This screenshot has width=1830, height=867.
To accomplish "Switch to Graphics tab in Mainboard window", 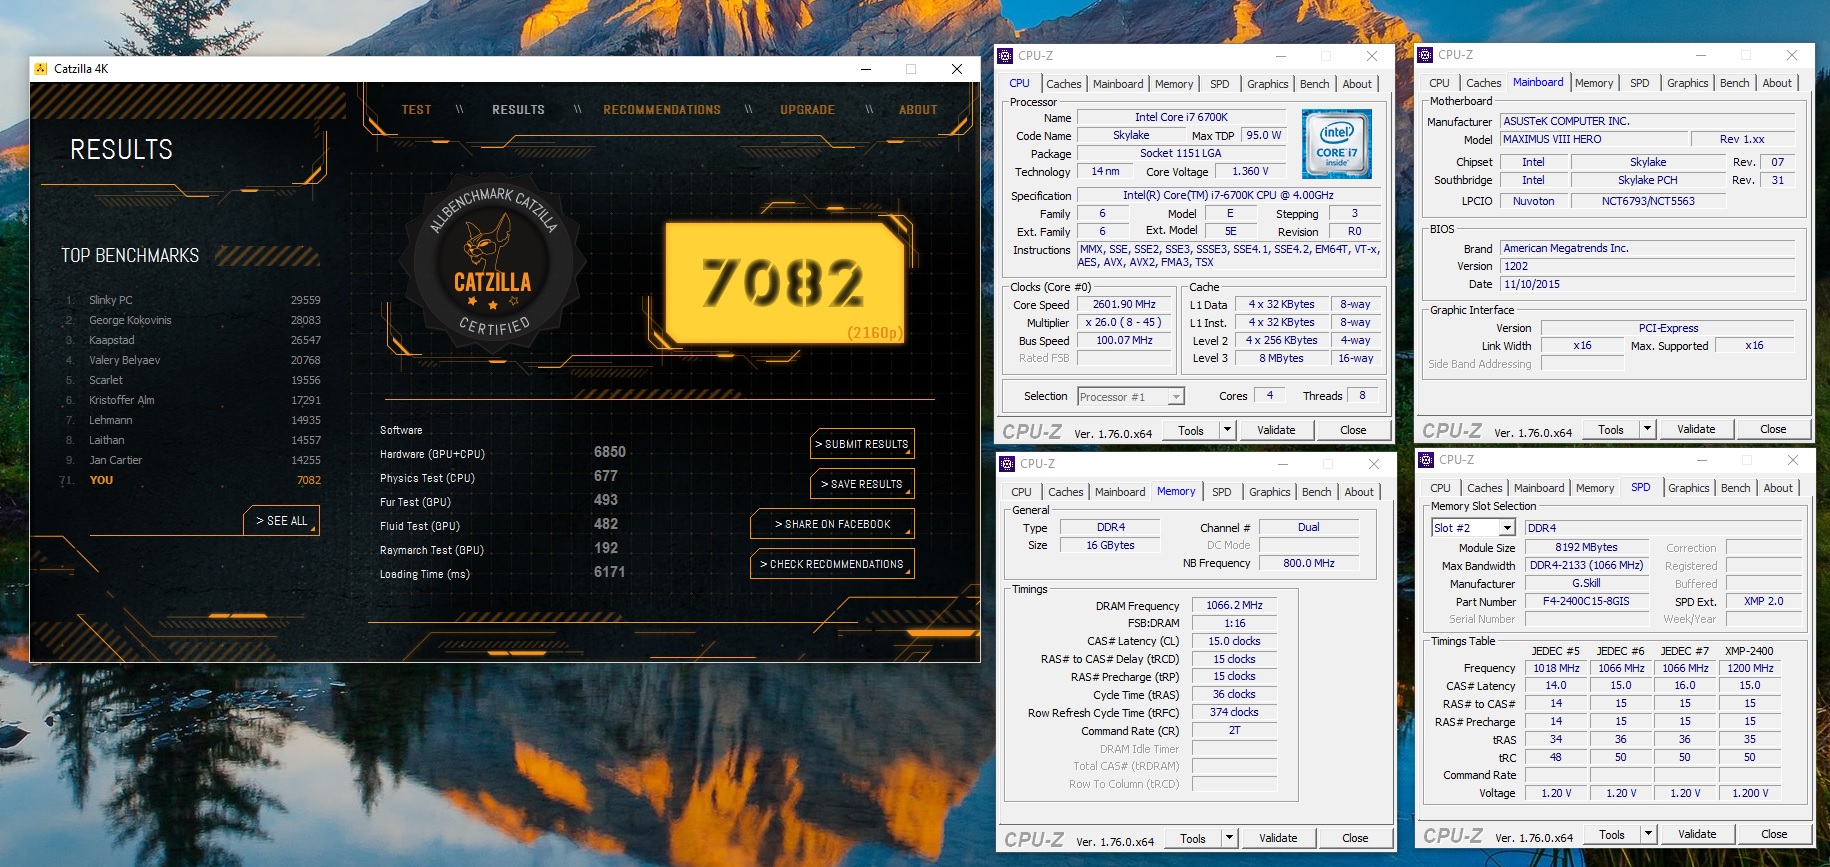I will tap(1688, 83).
